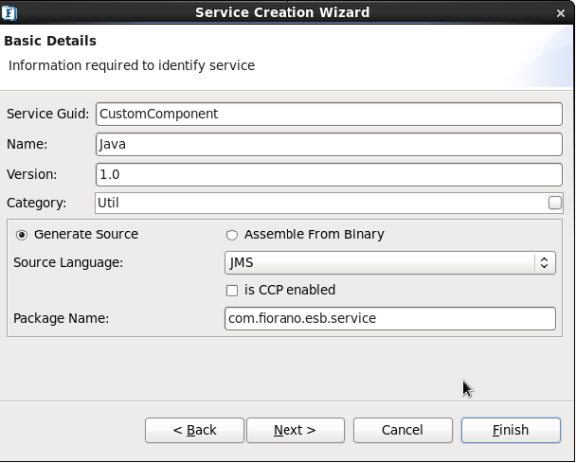Viewport: 576px width, 463px height.
Task: Choose the Assemble From Binary radio option
Action: tap(232, 234)
